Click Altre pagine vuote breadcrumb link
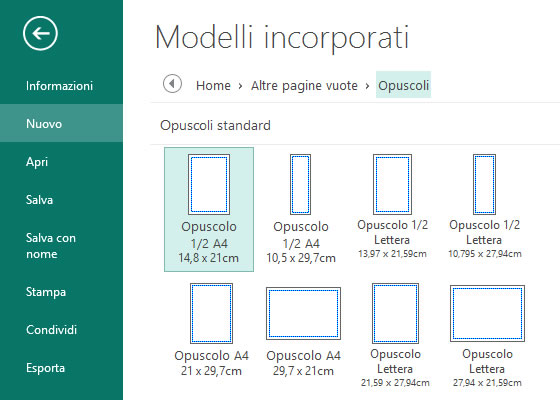 pos(304,85)
